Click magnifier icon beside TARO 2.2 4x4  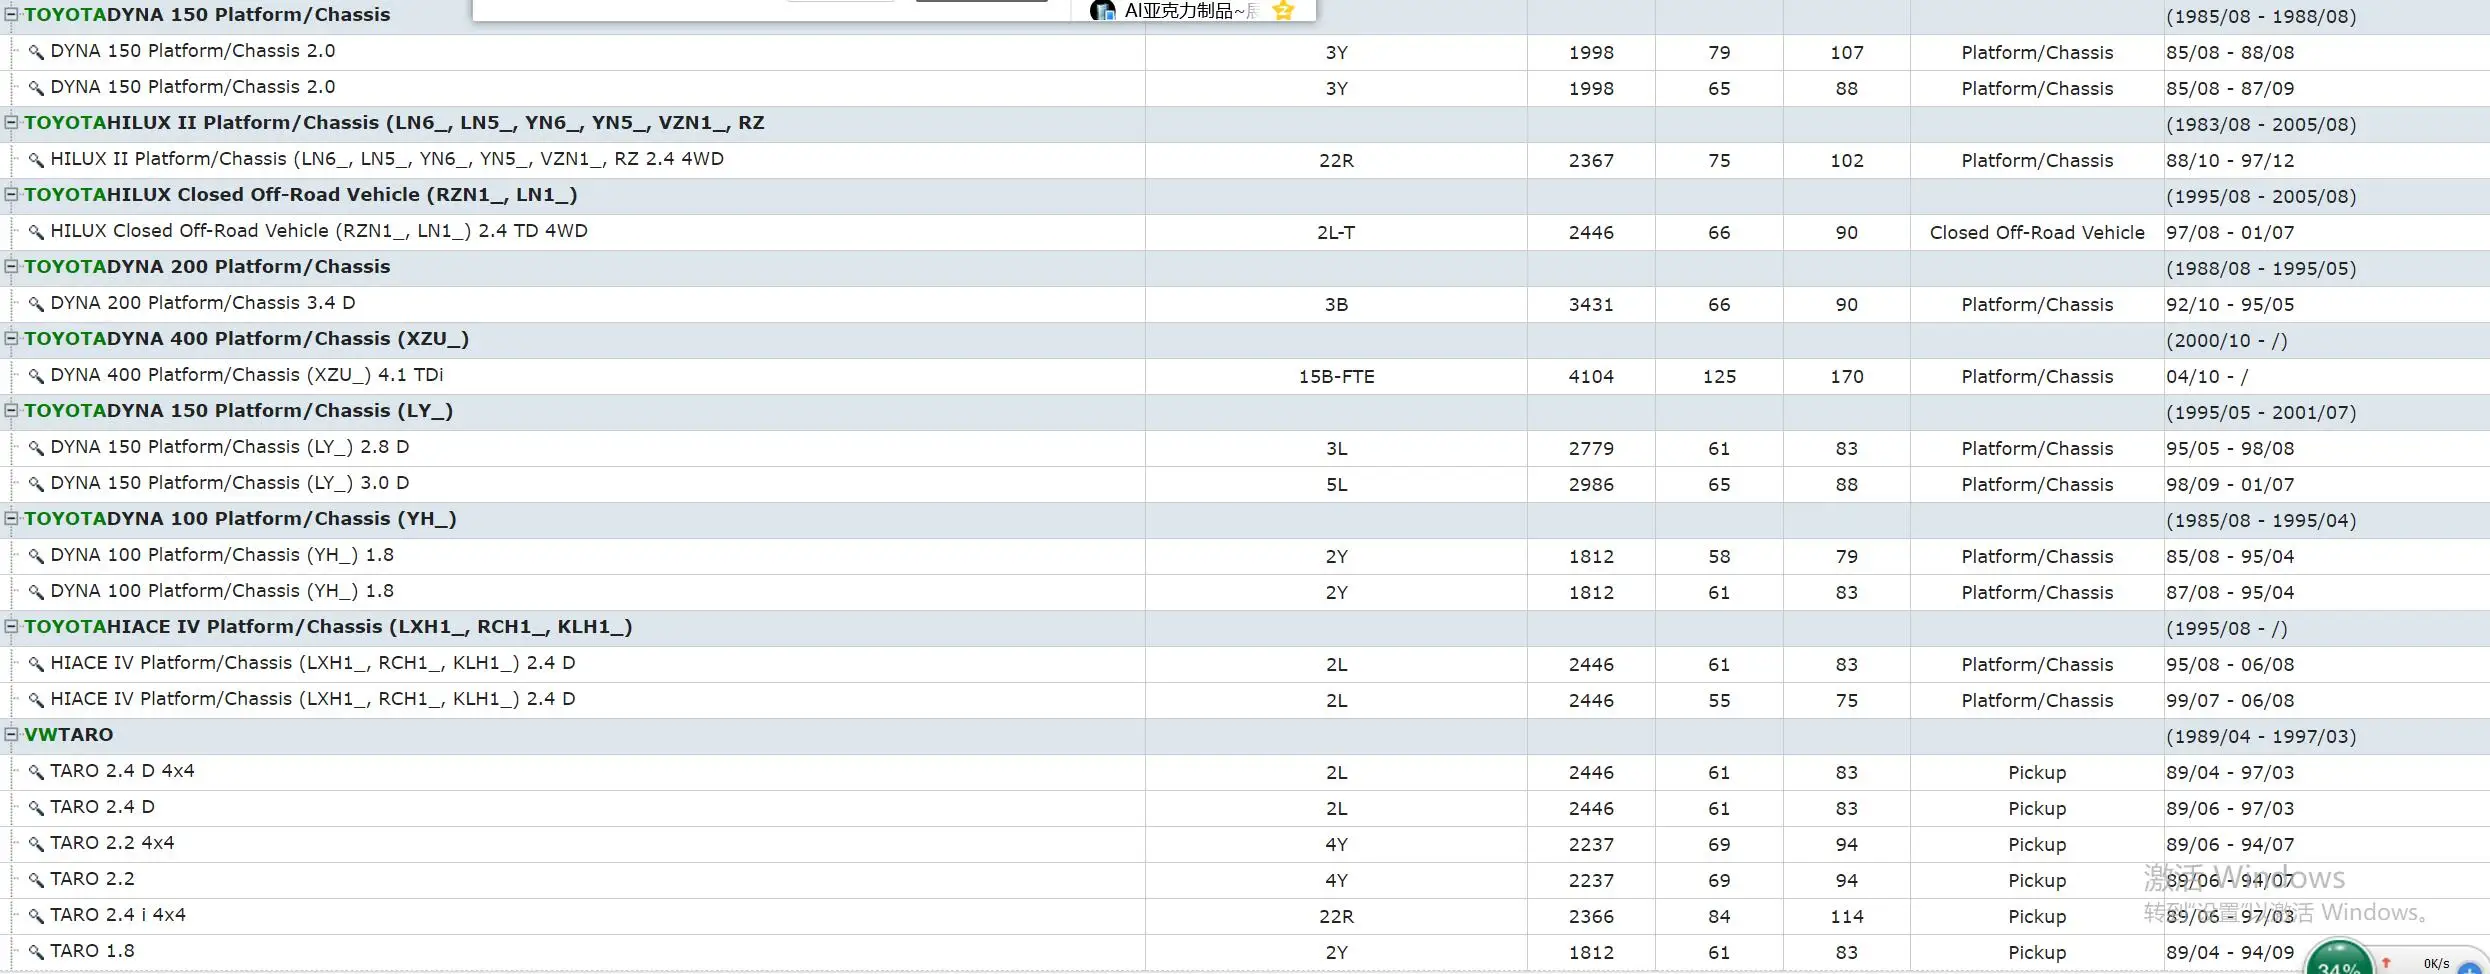[36, 844]
